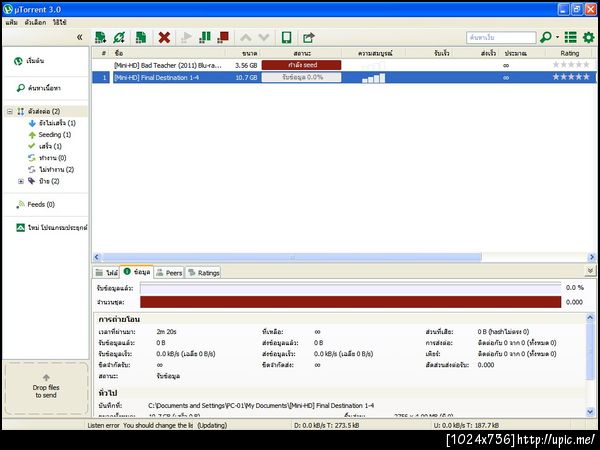The image size is (600, 450).
Task: Select the Active (0) sidebar filter
Action: coord(47,158)
